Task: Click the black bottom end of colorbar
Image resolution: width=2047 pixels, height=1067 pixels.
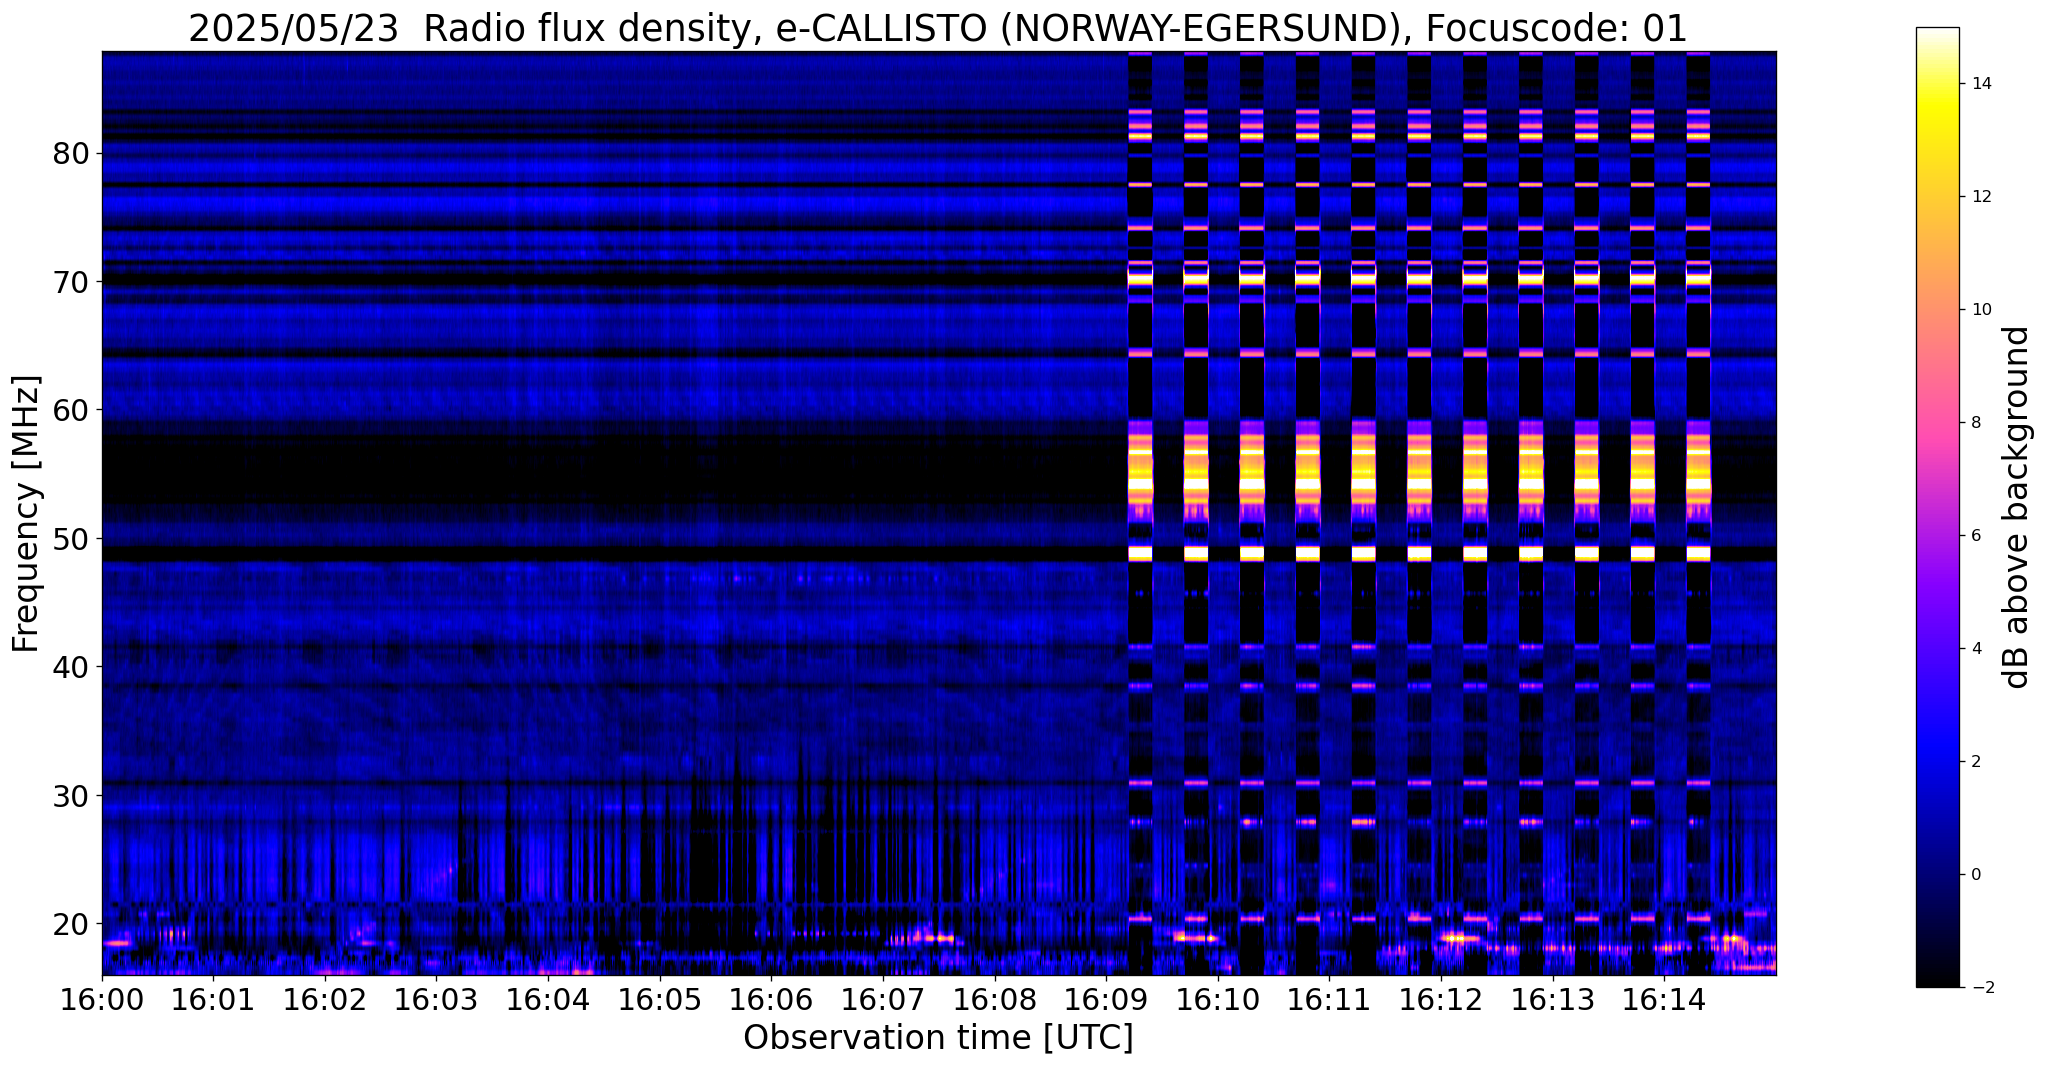Action: click(1937, 981)
